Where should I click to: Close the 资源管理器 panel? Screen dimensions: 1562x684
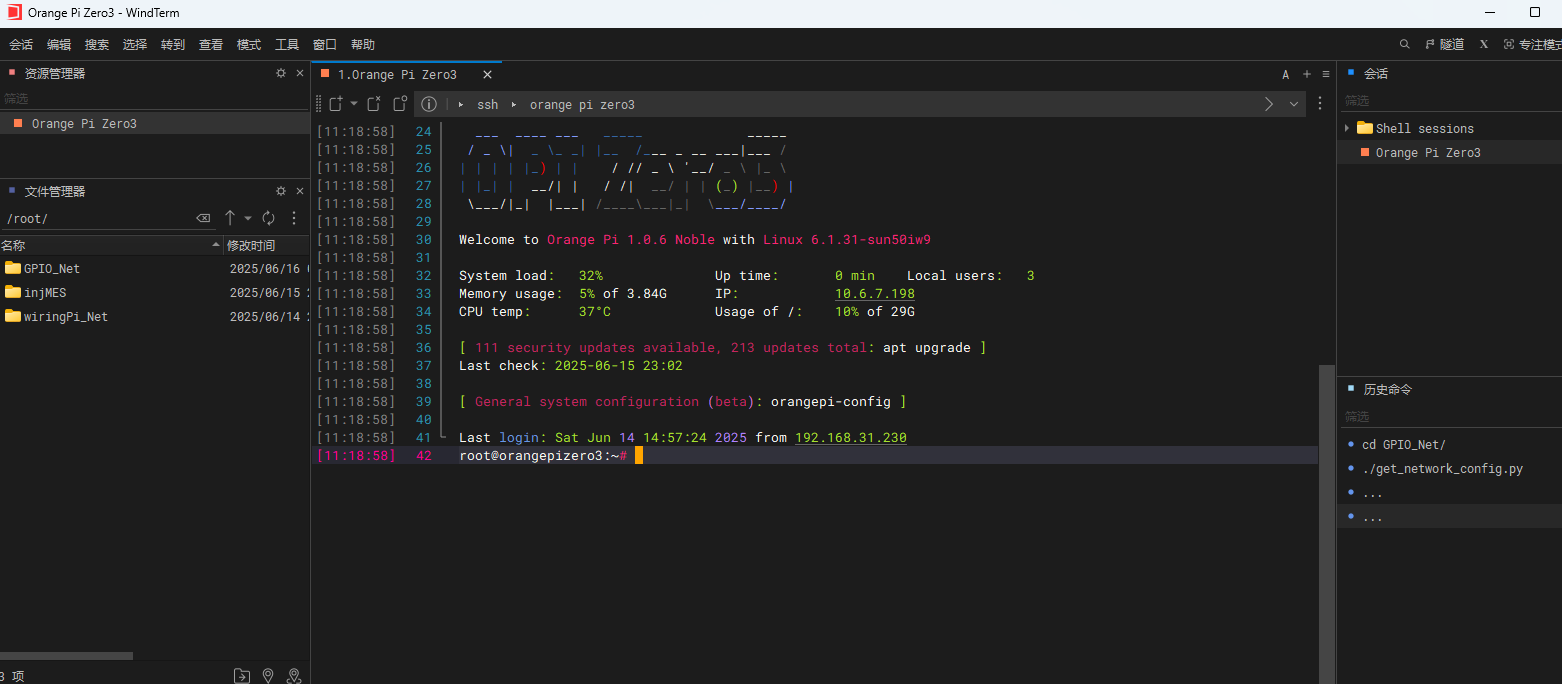(299, 73)
